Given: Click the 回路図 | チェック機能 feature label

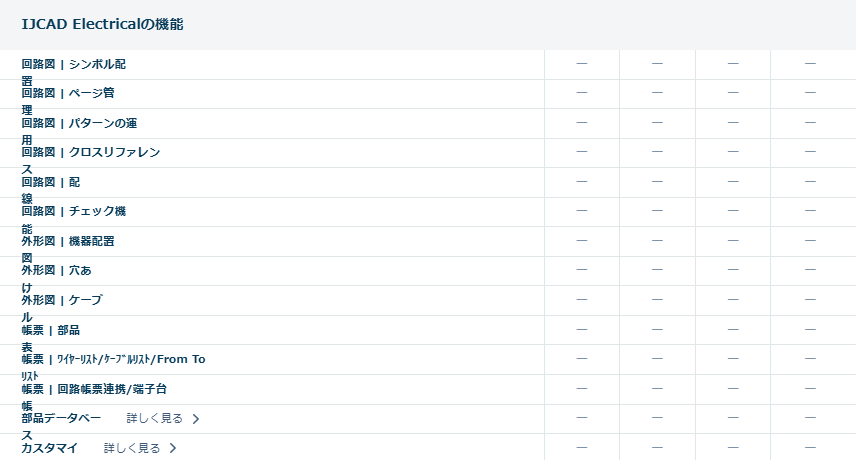Looking at the screenshot, I should coord(74,211).
